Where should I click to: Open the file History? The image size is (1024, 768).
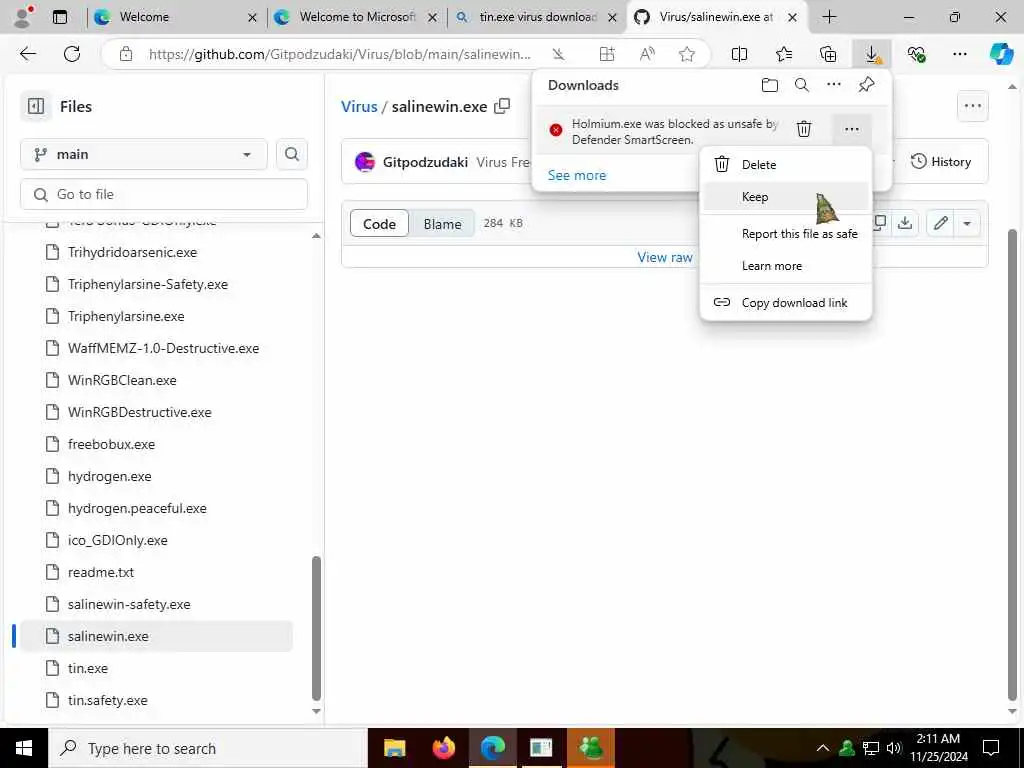(x=941, y=161)
